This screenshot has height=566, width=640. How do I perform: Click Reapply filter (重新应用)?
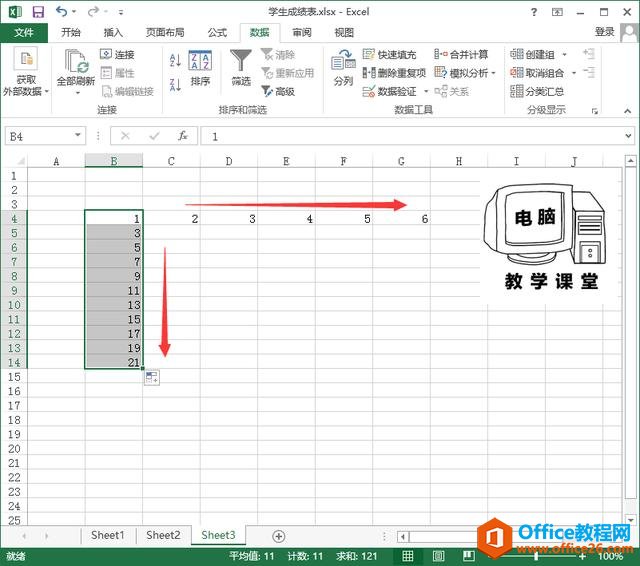tap(288, 73)
